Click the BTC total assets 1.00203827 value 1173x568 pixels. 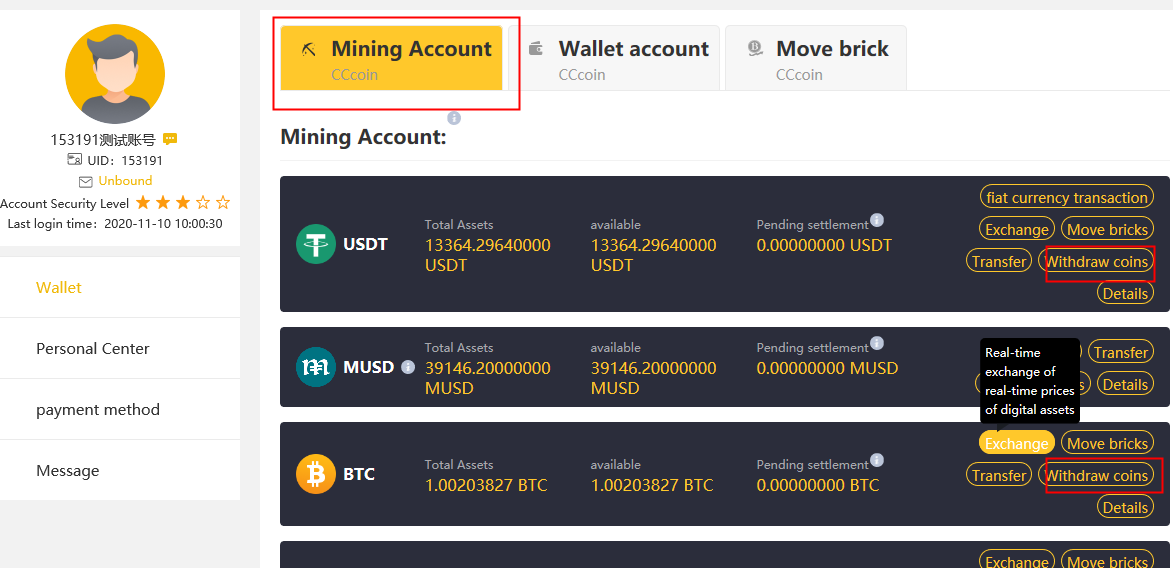pyautogui.click(x=486, y=486)
